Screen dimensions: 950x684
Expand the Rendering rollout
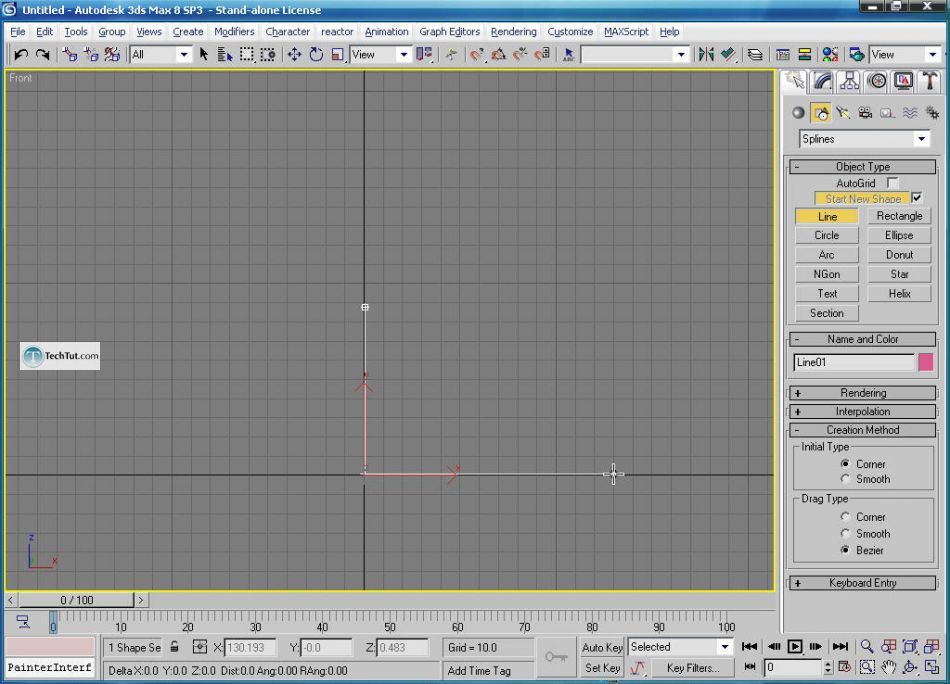[x=863, y=393]
